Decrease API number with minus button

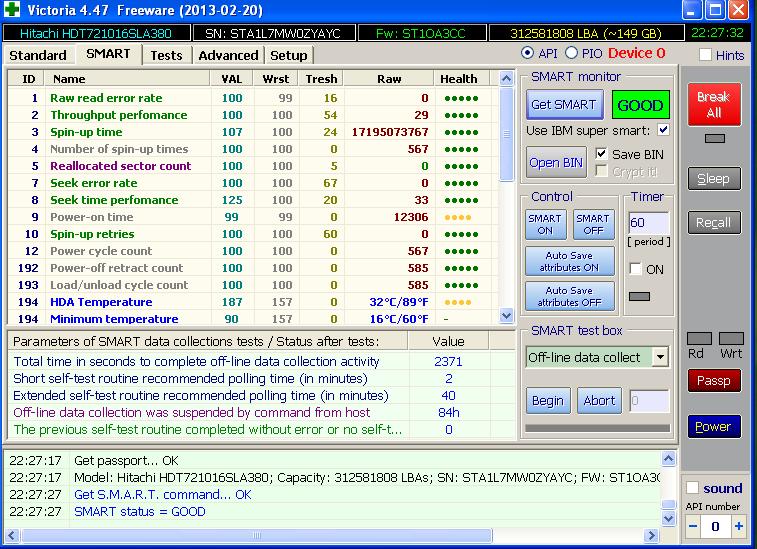click(692, 526)
